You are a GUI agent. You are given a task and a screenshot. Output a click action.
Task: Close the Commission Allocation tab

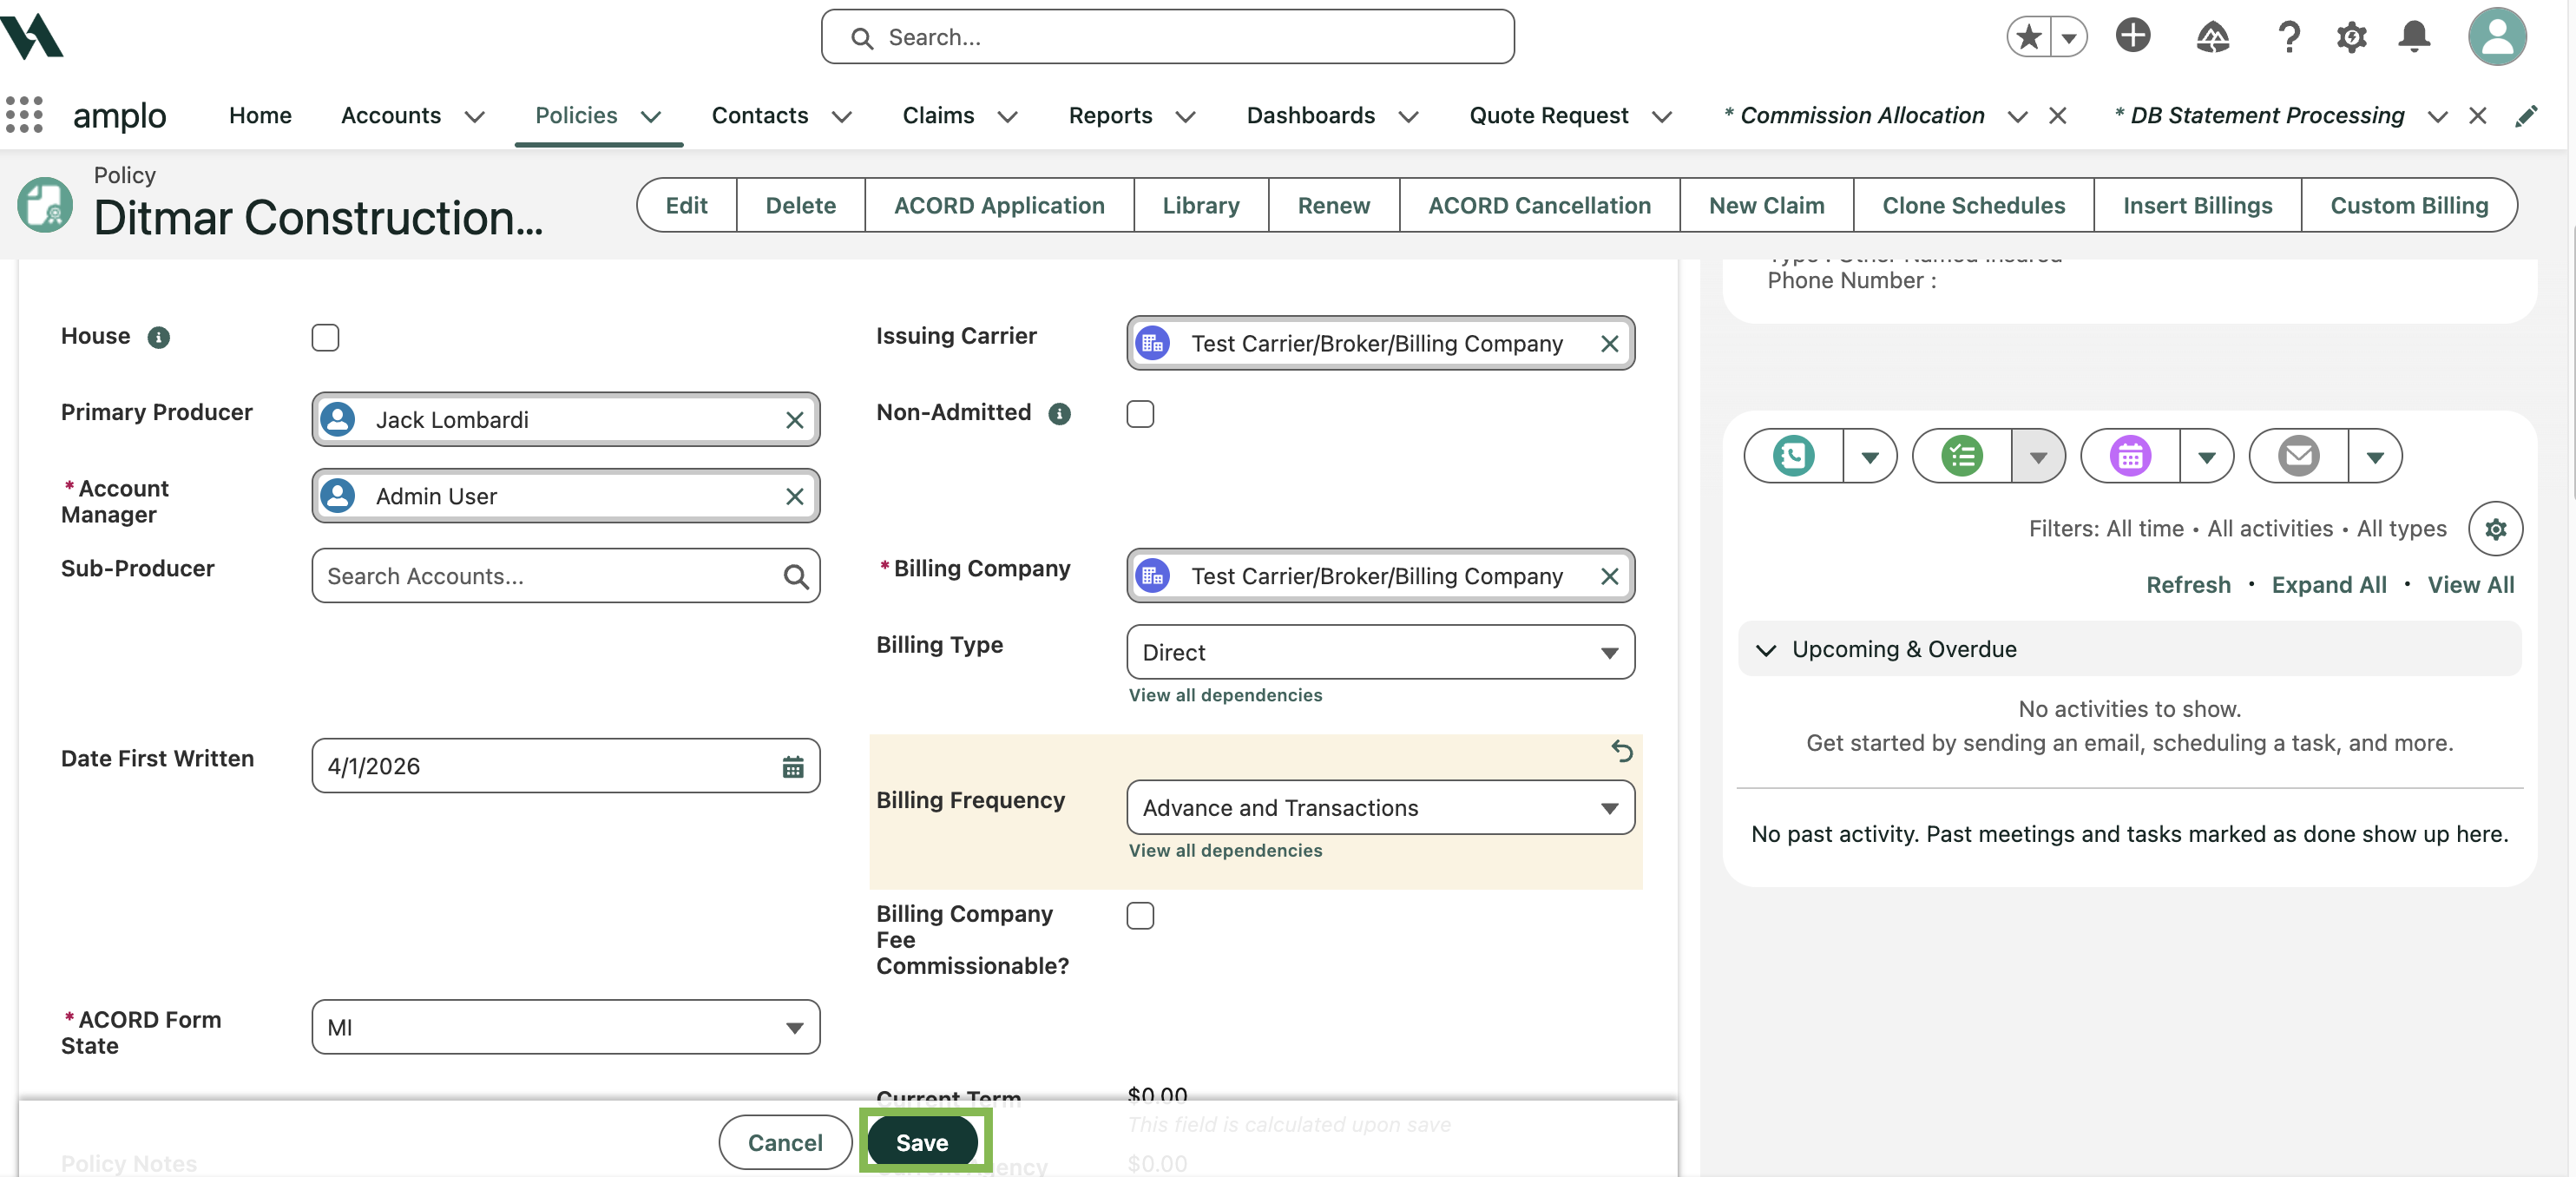point(2057,116)
